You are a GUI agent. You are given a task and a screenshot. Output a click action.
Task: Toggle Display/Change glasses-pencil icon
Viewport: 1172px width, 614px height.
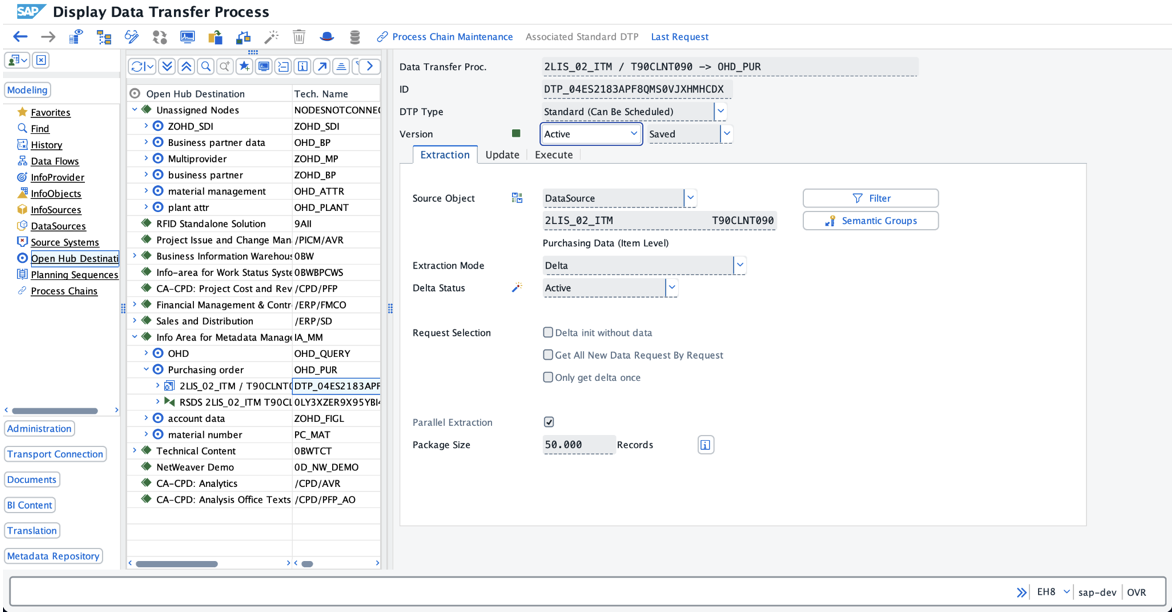pos(132,37)
